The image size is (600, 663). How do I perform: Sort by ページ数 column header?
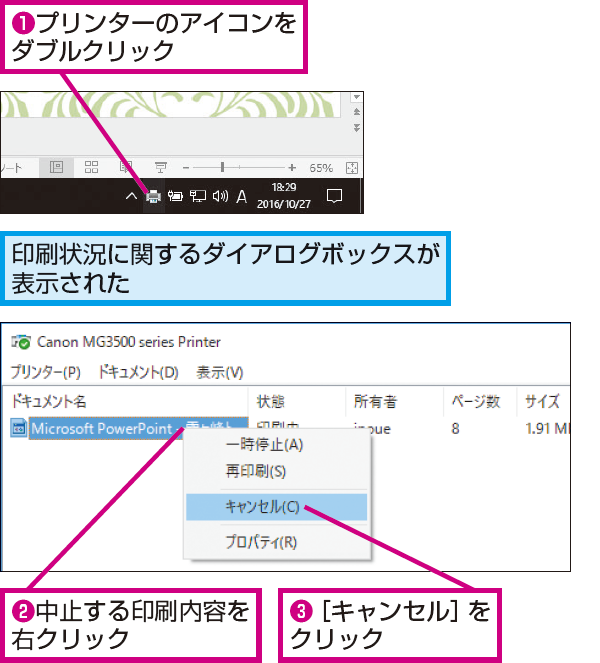point(480,401)
